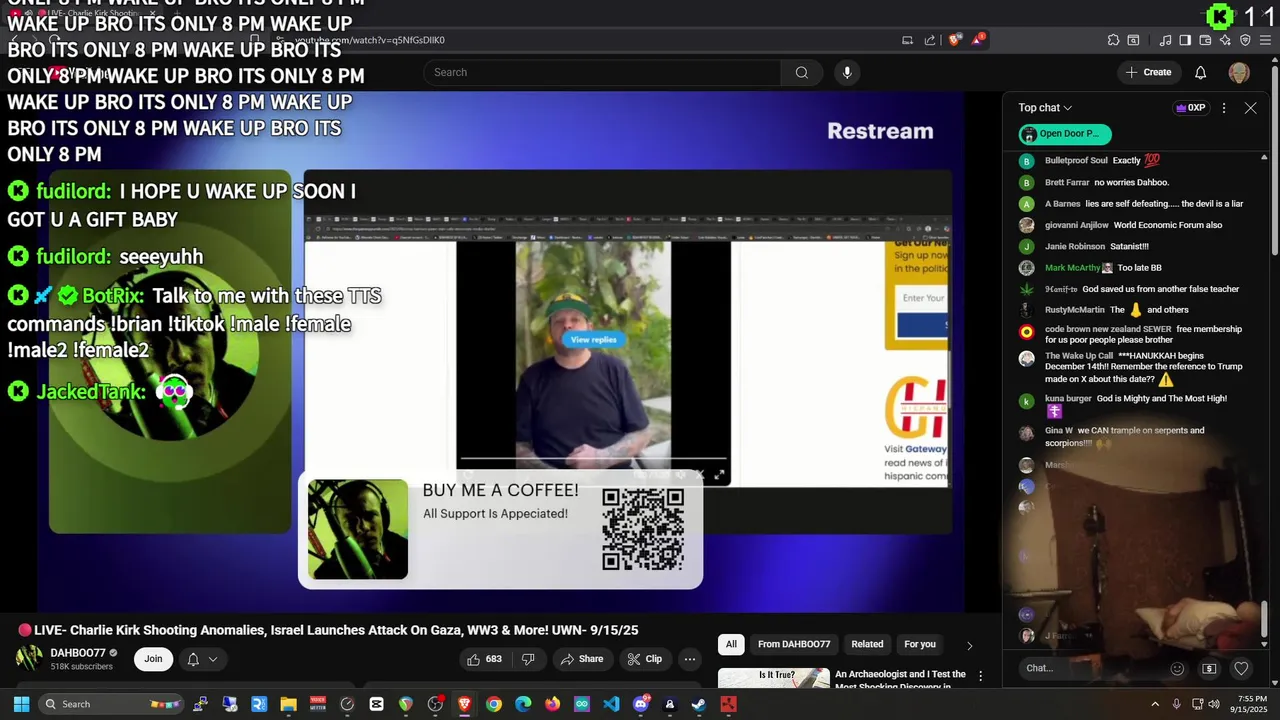Viewport: 1280px width, 720px height.
Task: Click the 0XP crown badge in chat
Action: [x=1190, y=108]
